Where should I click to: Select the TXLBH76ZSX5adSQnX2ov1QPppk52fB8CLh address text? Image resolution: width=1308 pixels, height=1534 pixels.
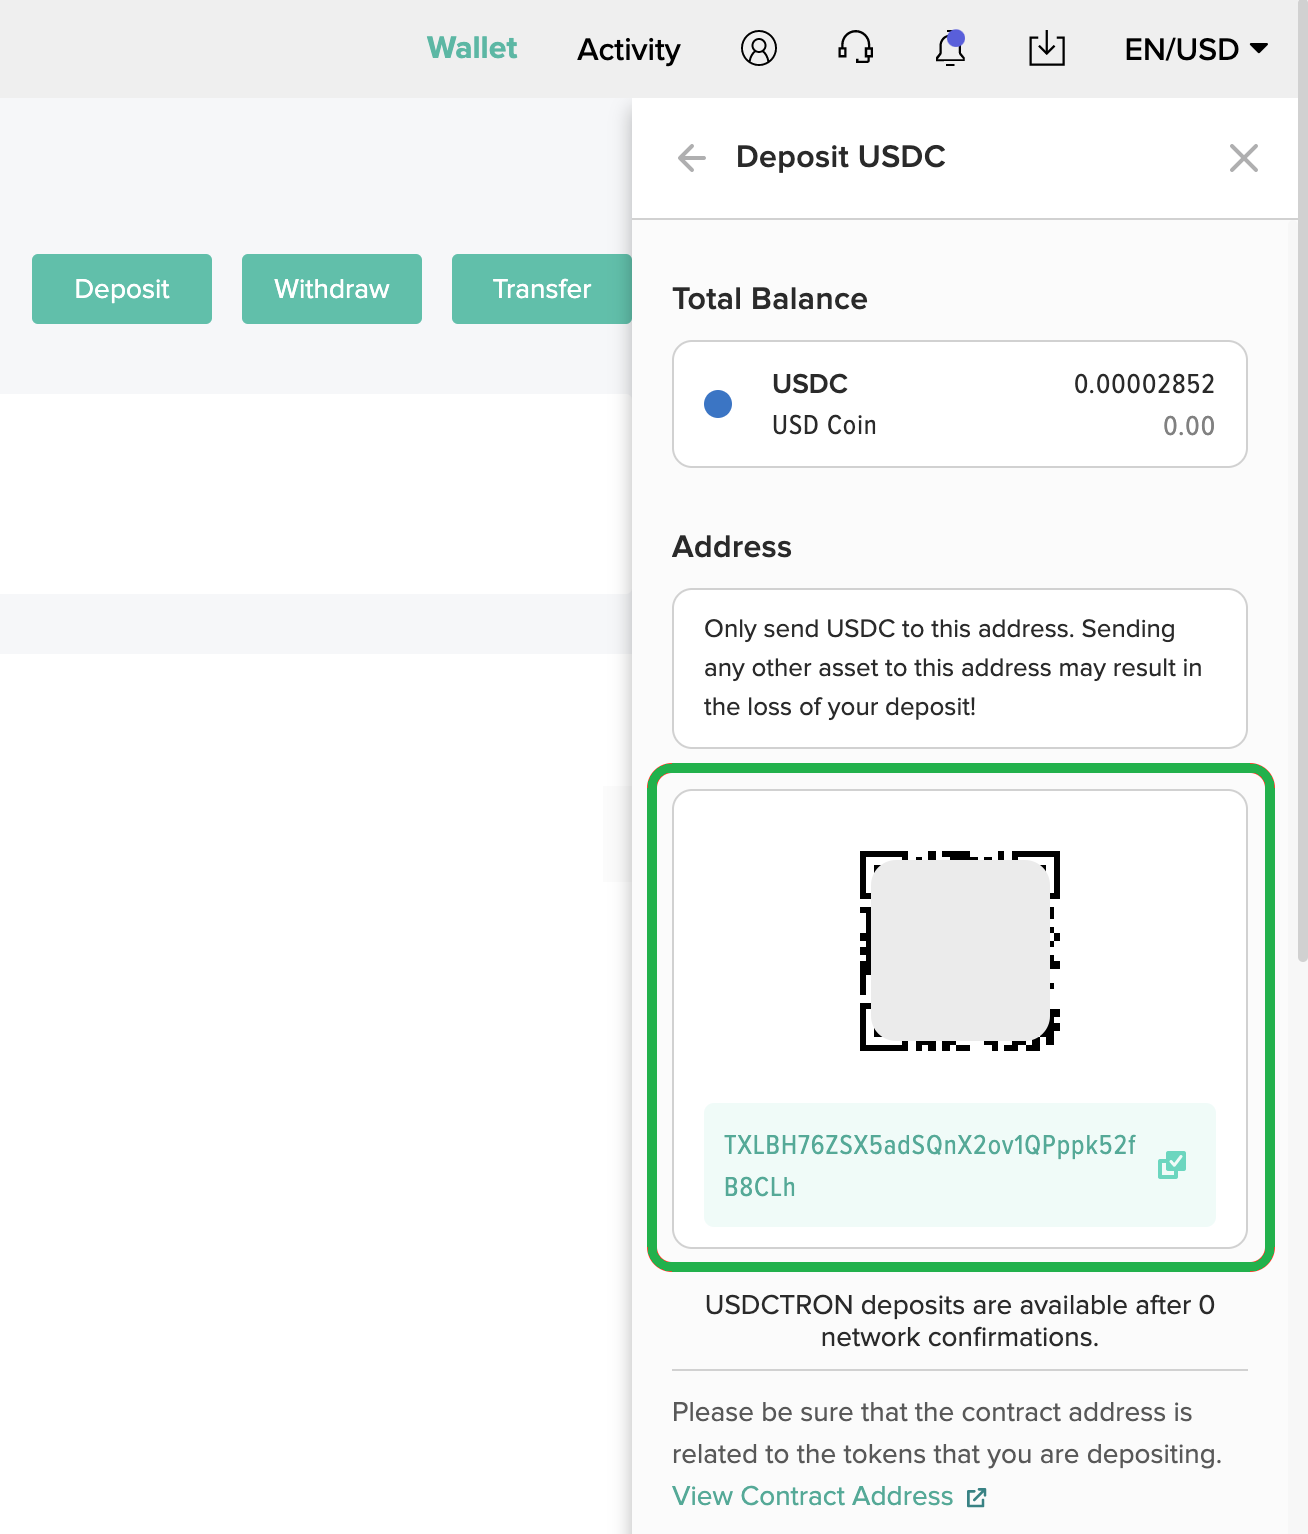[930, 1166]
